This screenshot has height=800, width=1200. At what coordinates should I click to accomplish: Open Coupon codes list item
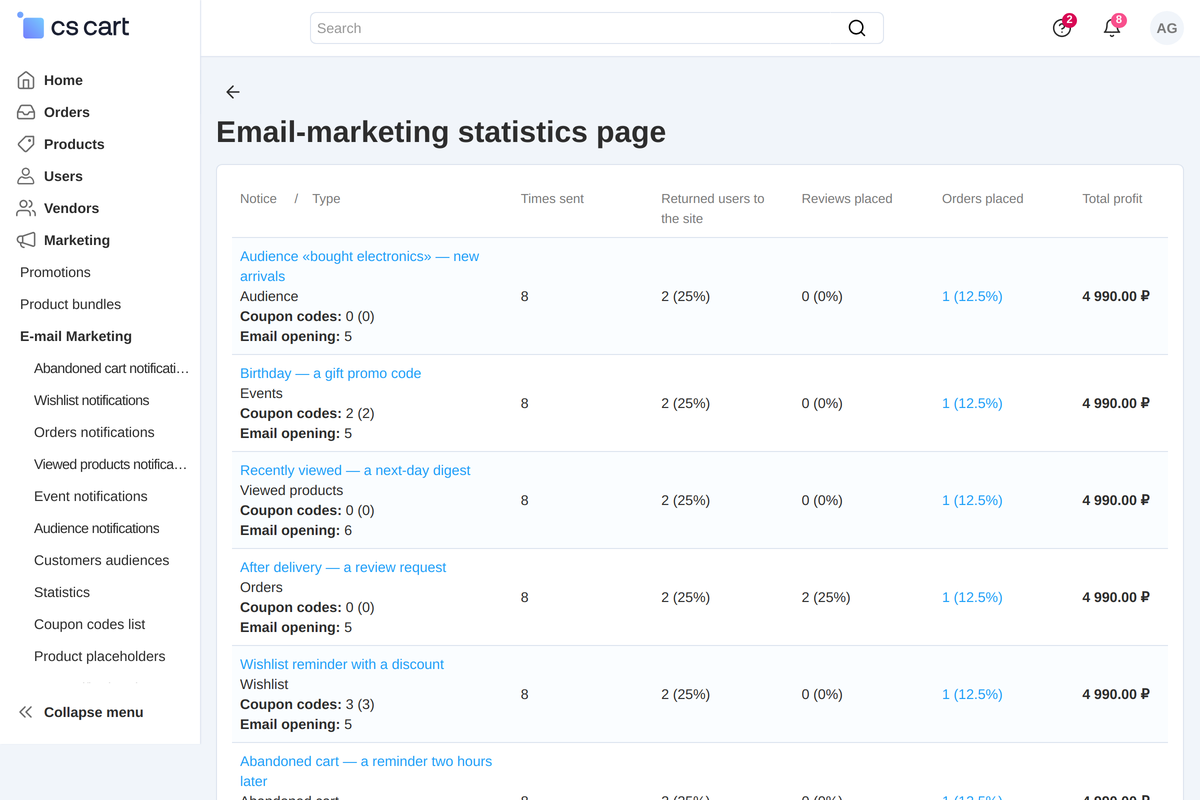pos(89,624)
